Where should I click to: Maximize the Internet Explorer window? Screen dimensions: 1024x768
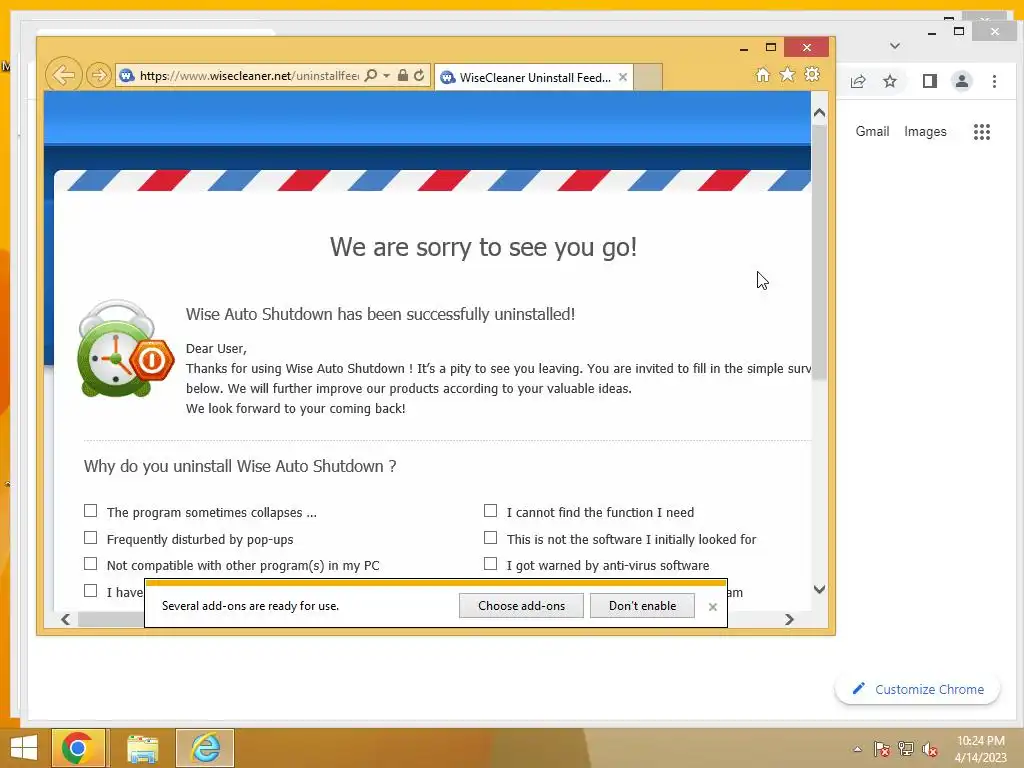point(771,47)
